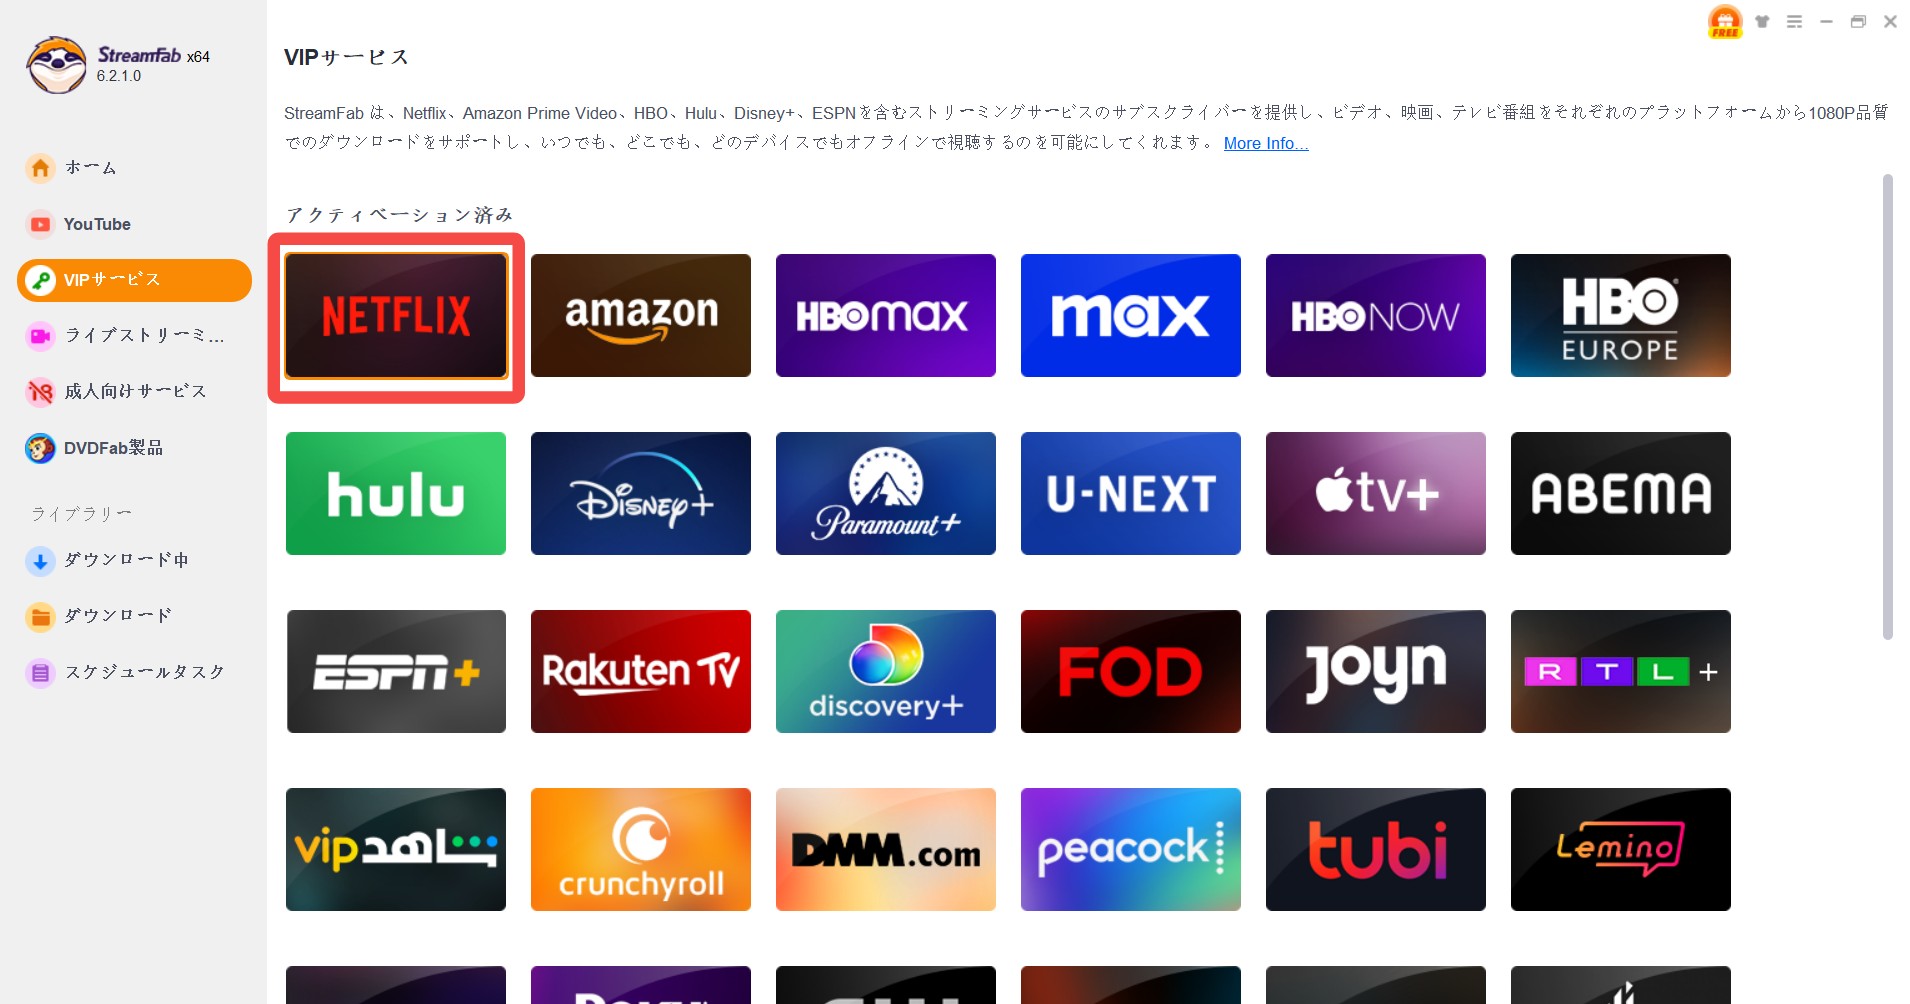
Task: Open the Lemino tile
Action: pos(1621,850)
